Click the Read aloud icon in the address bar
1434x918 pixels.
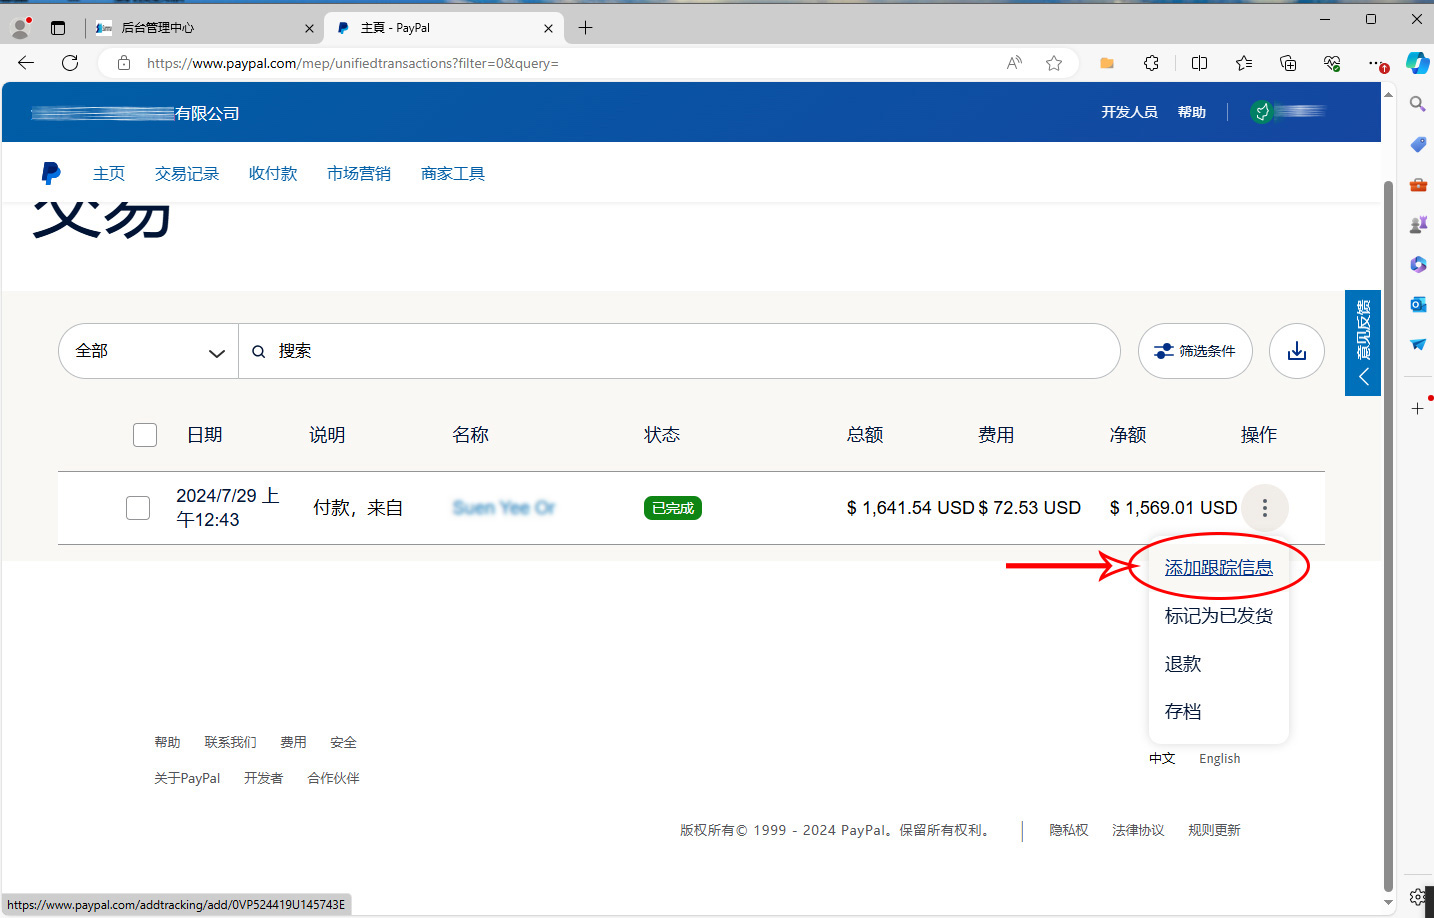[x=1014, y=63]
